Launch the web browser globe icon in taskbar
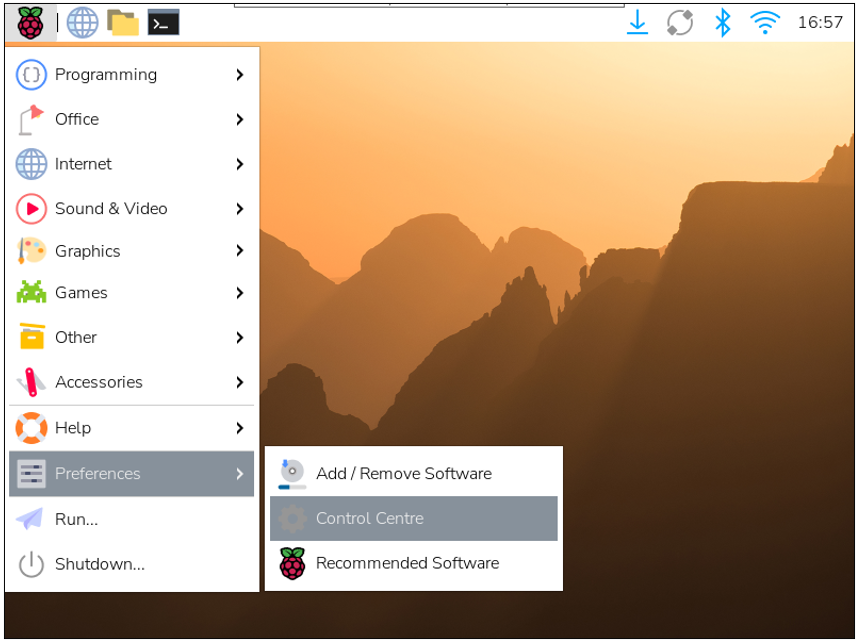Viewport: 858px width, 642px height. coord(82,24)
